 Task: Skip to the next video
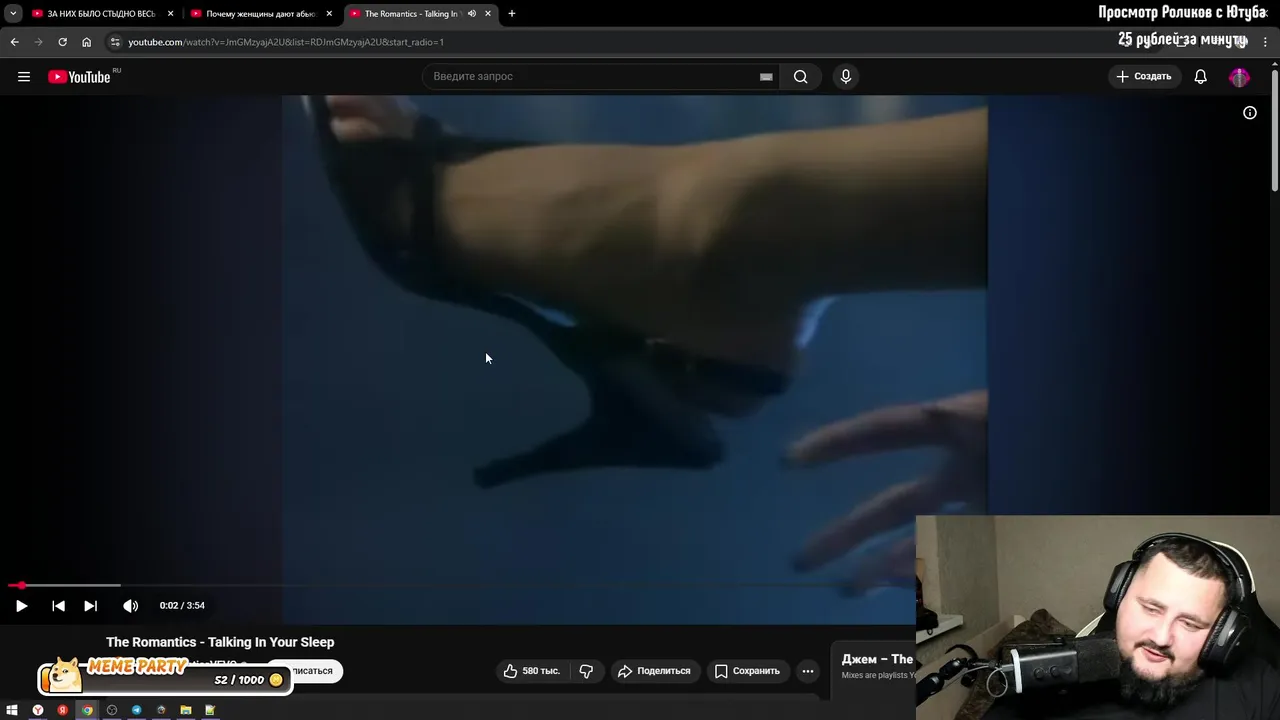pos(90,605)
